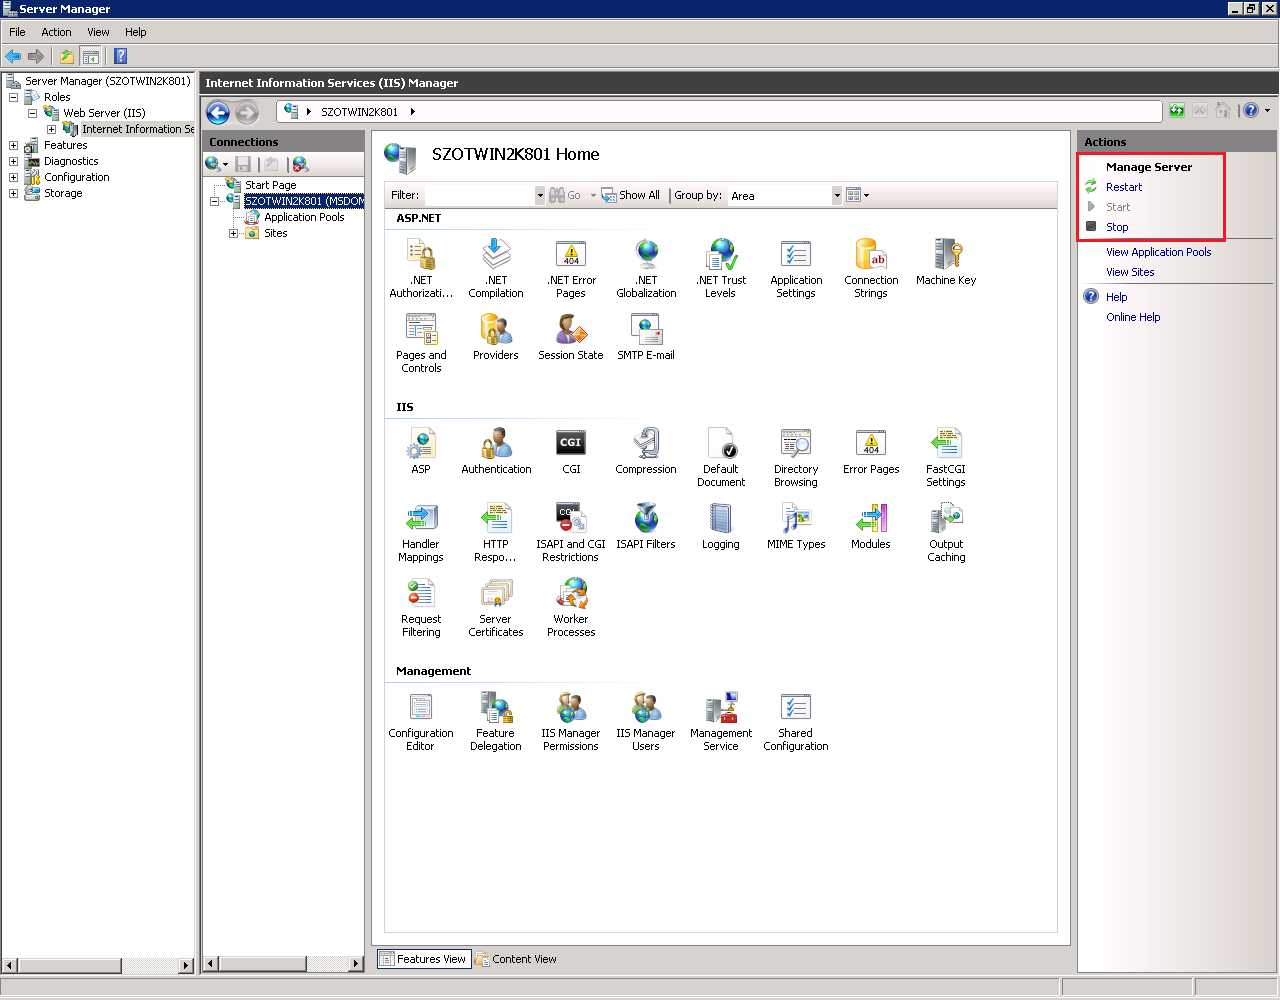Open Compression settings

pos(646,450)
